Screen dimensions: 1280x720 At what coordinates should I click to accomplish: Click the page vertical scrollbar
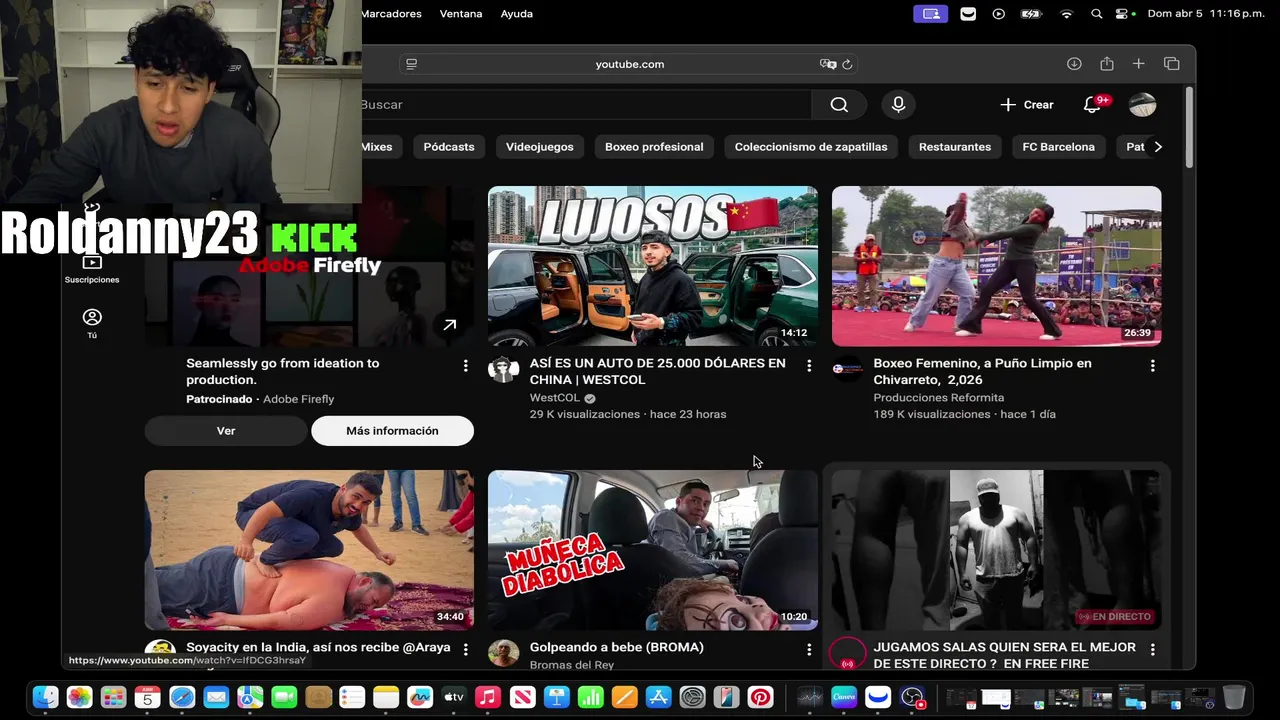(1189, 128)
